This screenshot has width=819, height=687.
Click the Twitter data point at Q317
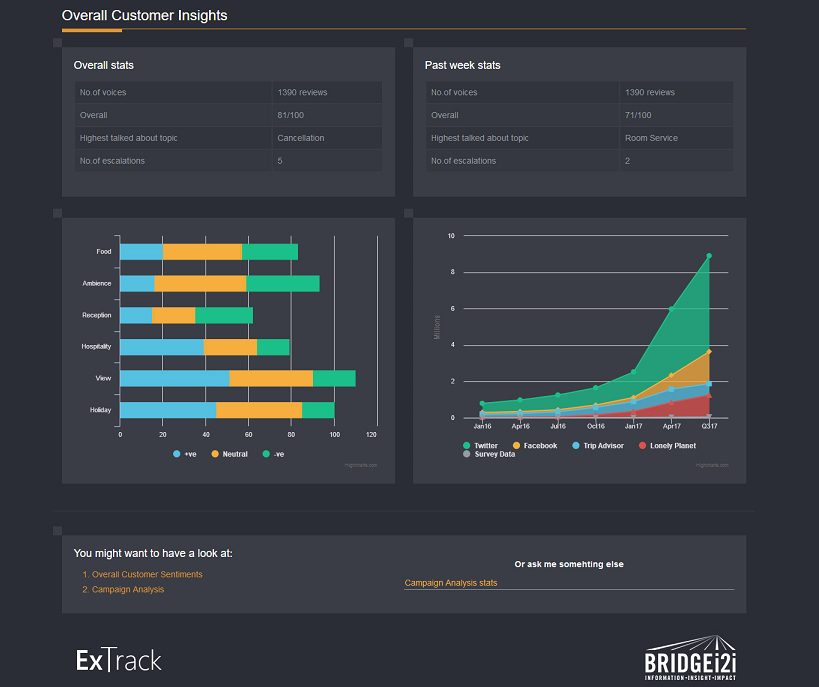708,256
